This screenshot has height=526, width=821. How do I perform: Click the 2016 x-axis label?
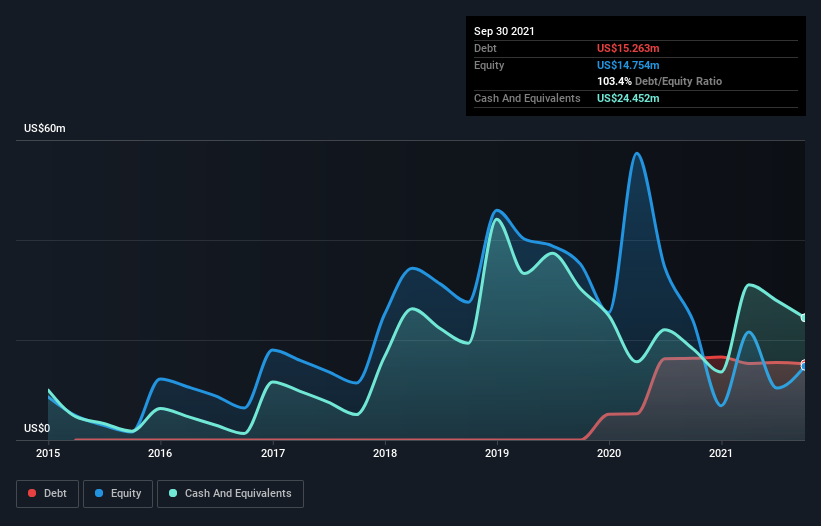(160, 453)
